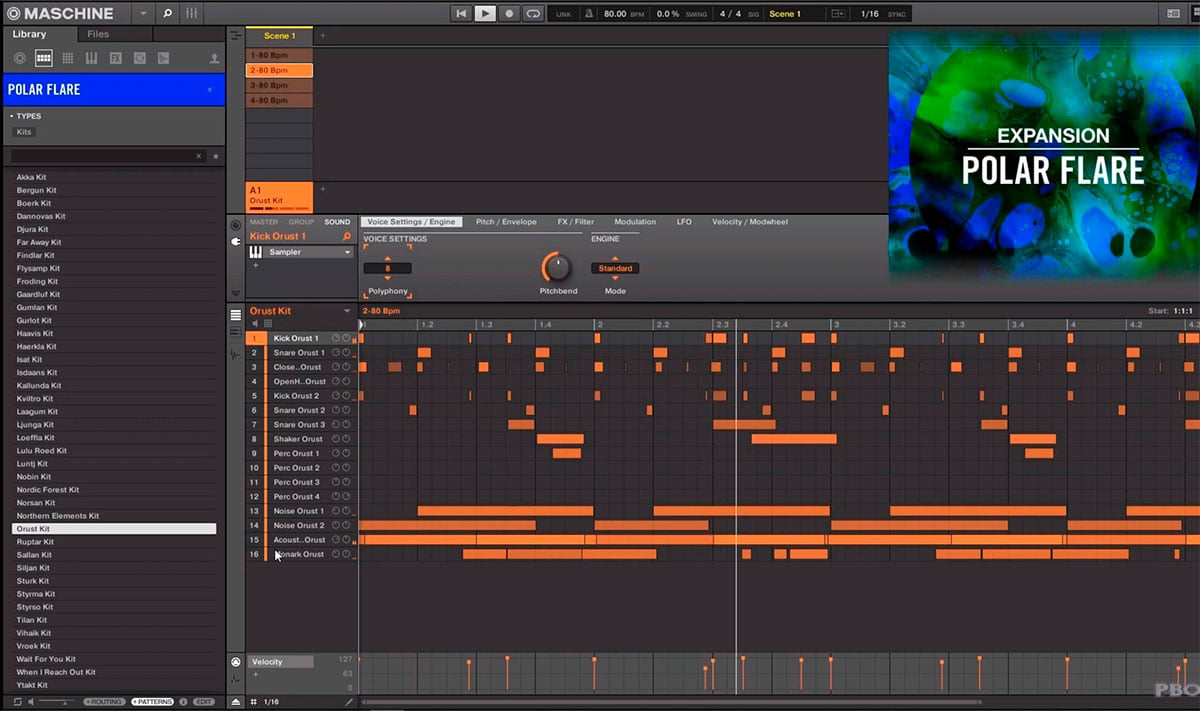Toggle the +PATTERNS browser option
This screenshot has width=1200, height=711.
[152, 702]
